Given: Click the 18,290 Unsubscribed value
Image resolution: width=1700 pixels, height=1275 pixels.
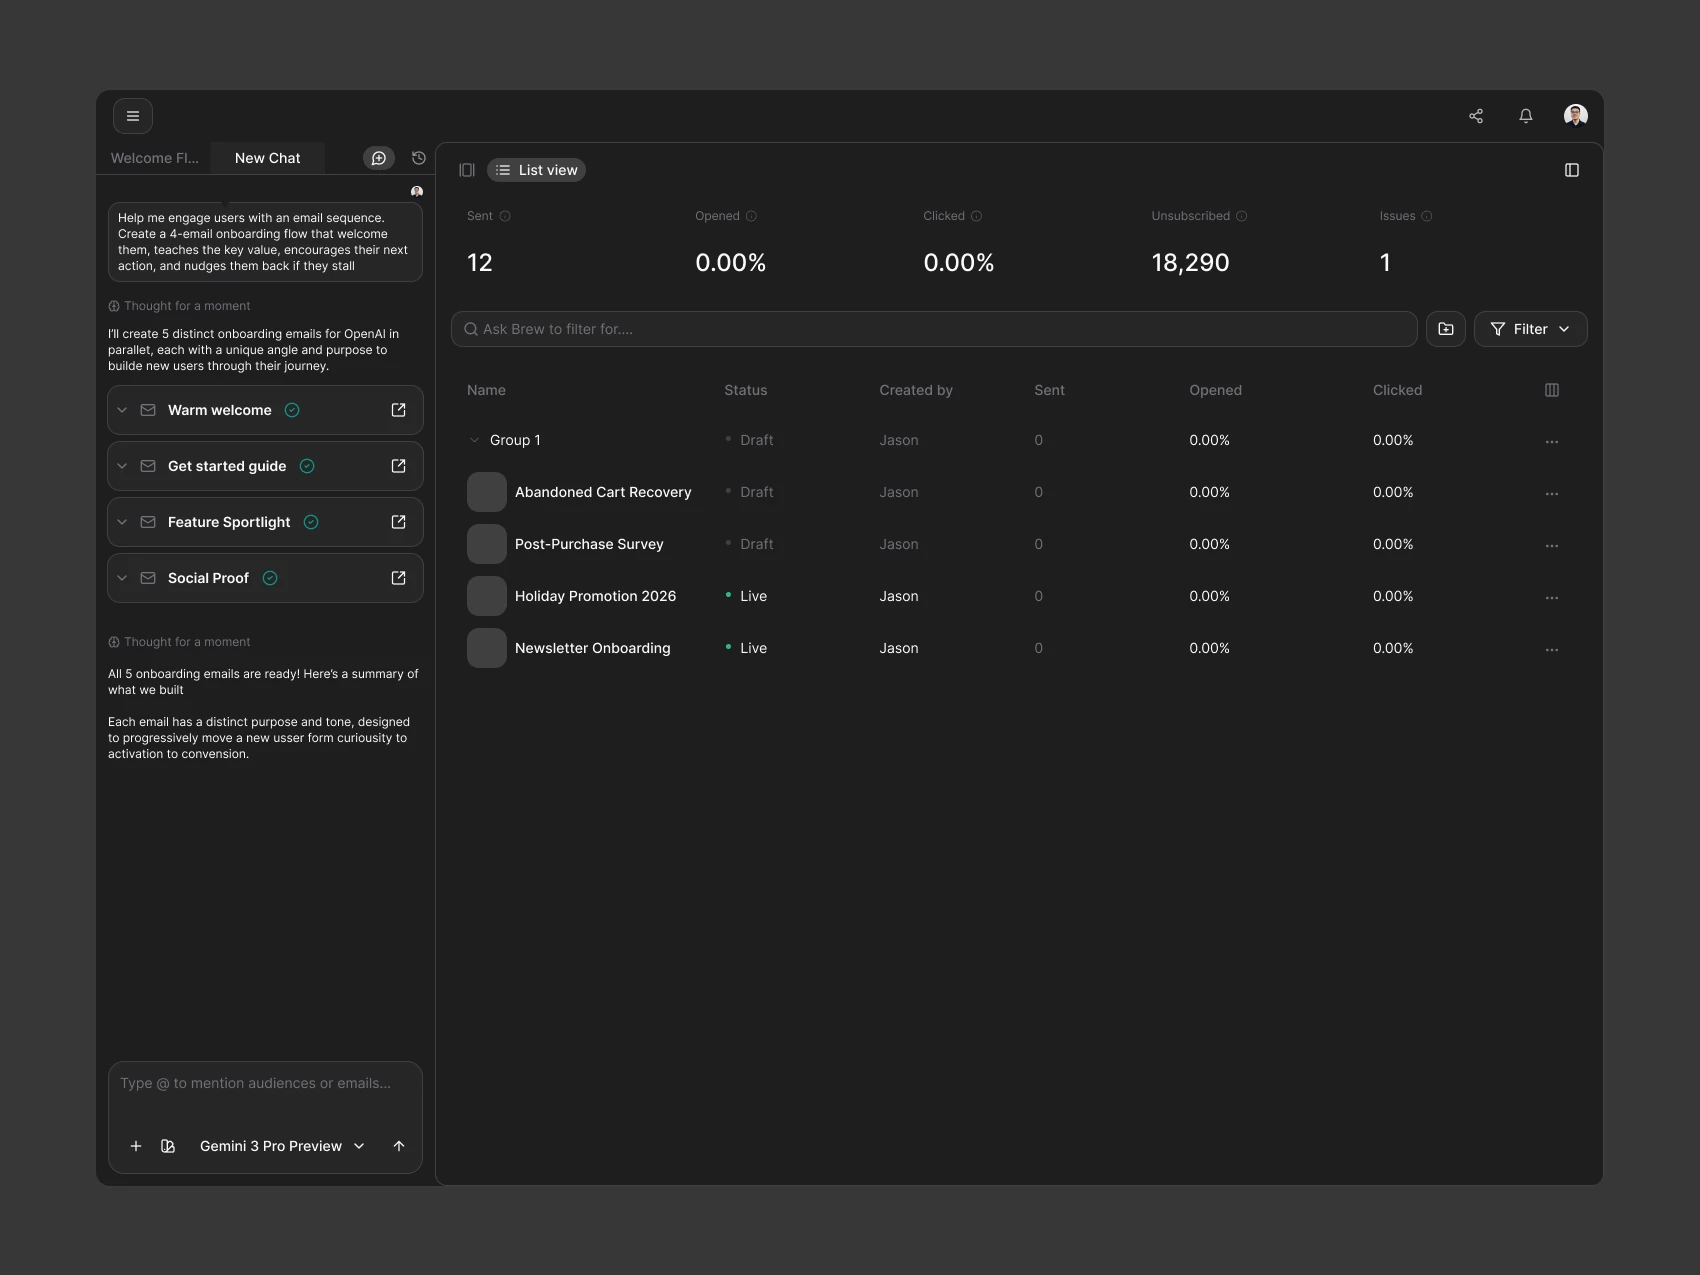Looking at the screenshot, I should coord(1190,263).
